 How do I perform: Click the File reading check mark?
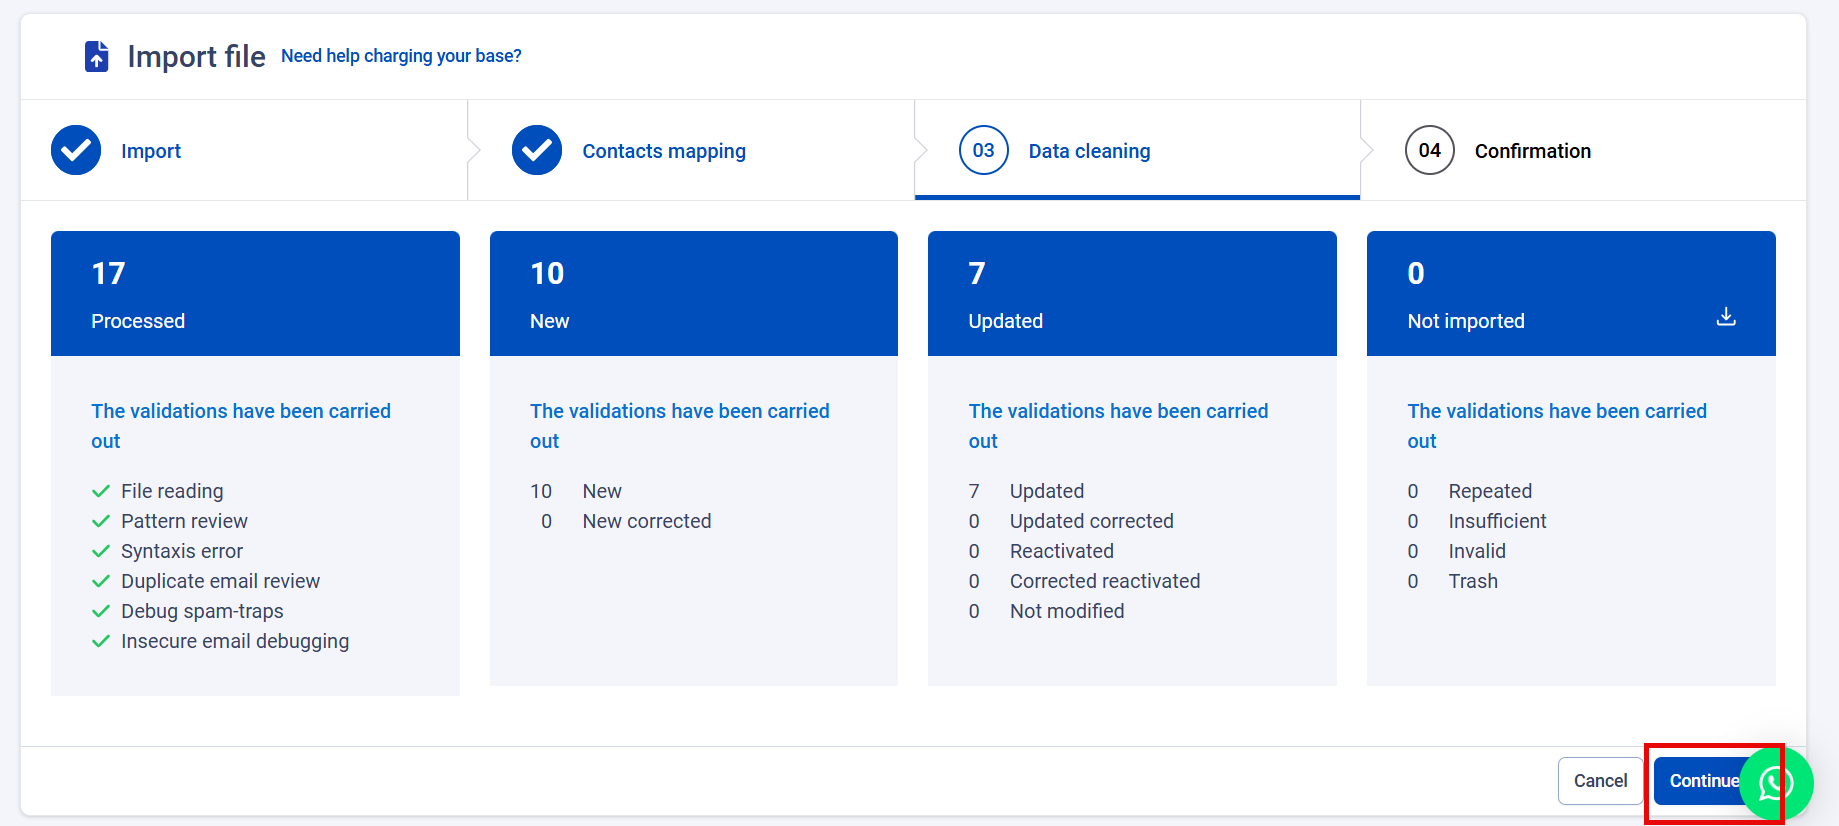(x=101, y=491)
